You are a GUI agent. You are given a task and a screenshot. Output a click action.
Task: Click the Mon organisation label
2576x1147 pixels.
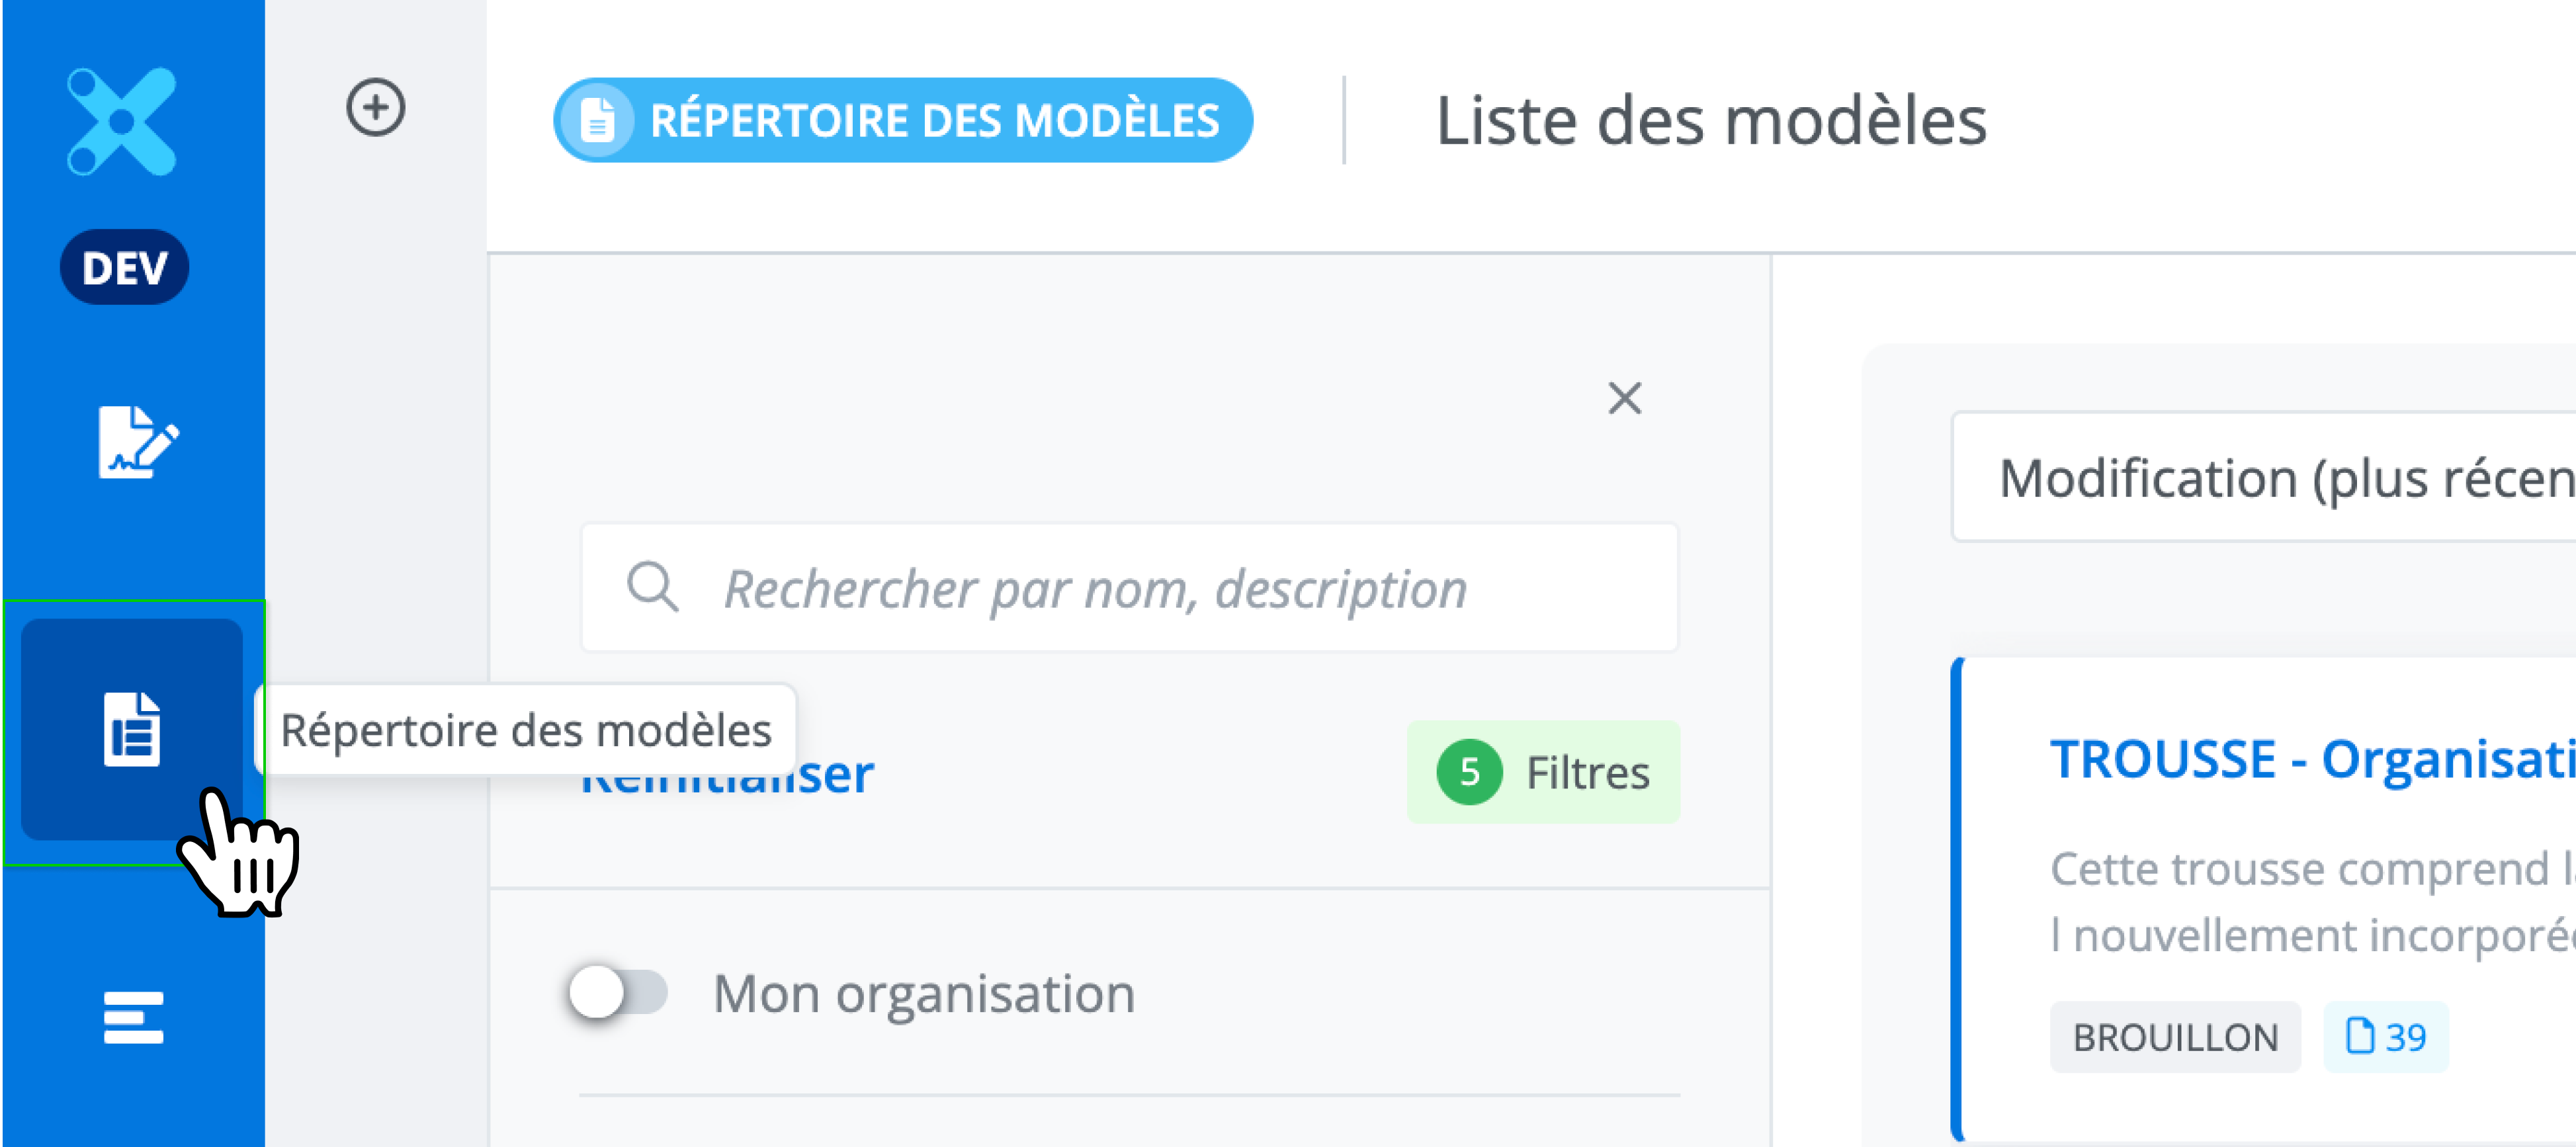(923, 994)
